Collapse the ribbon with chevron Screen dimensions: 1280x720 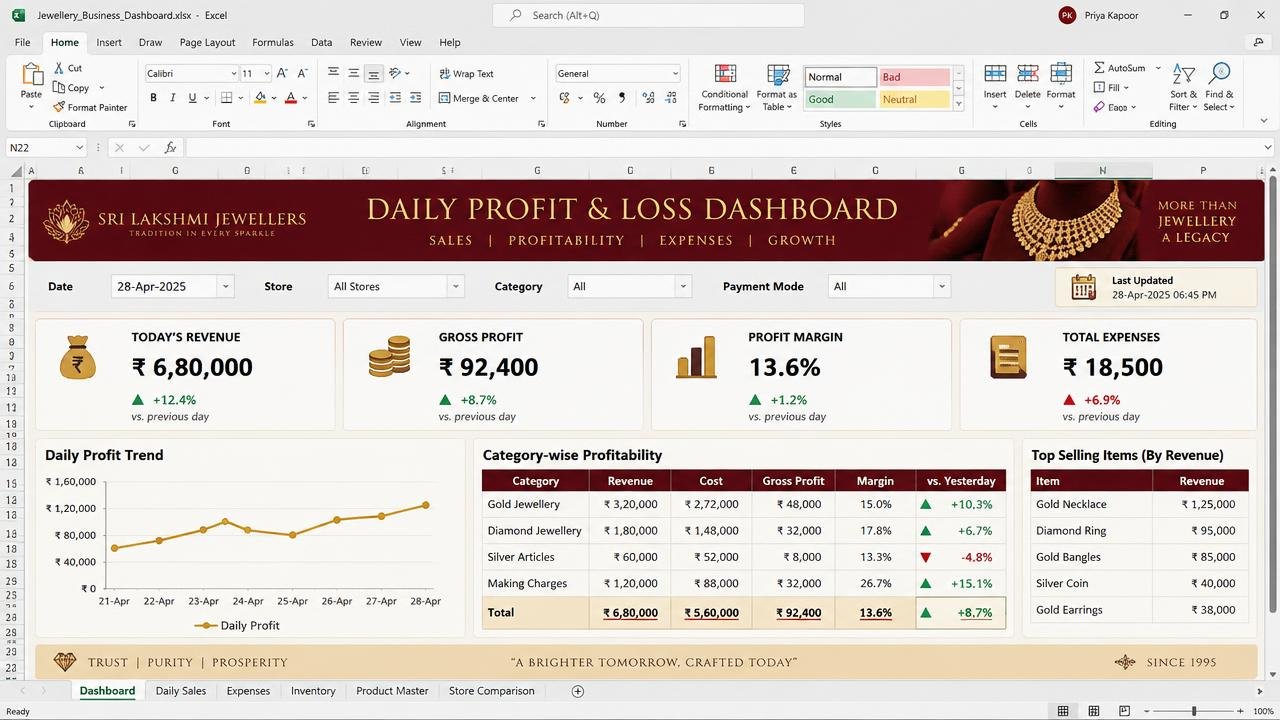click(1264, 121)
